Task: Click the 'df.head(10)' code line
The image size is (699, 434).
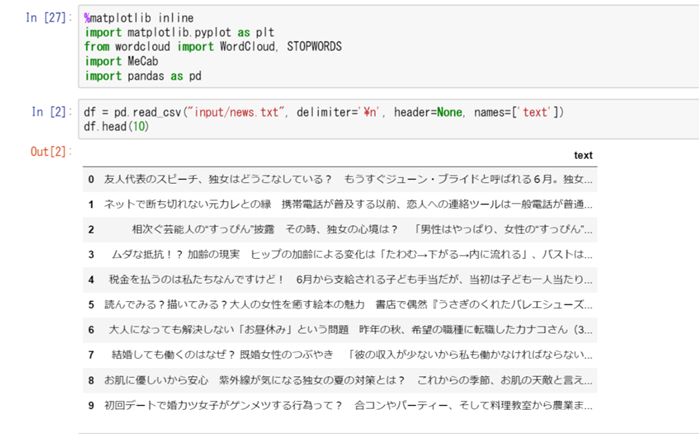Action: tap(116, 127)
